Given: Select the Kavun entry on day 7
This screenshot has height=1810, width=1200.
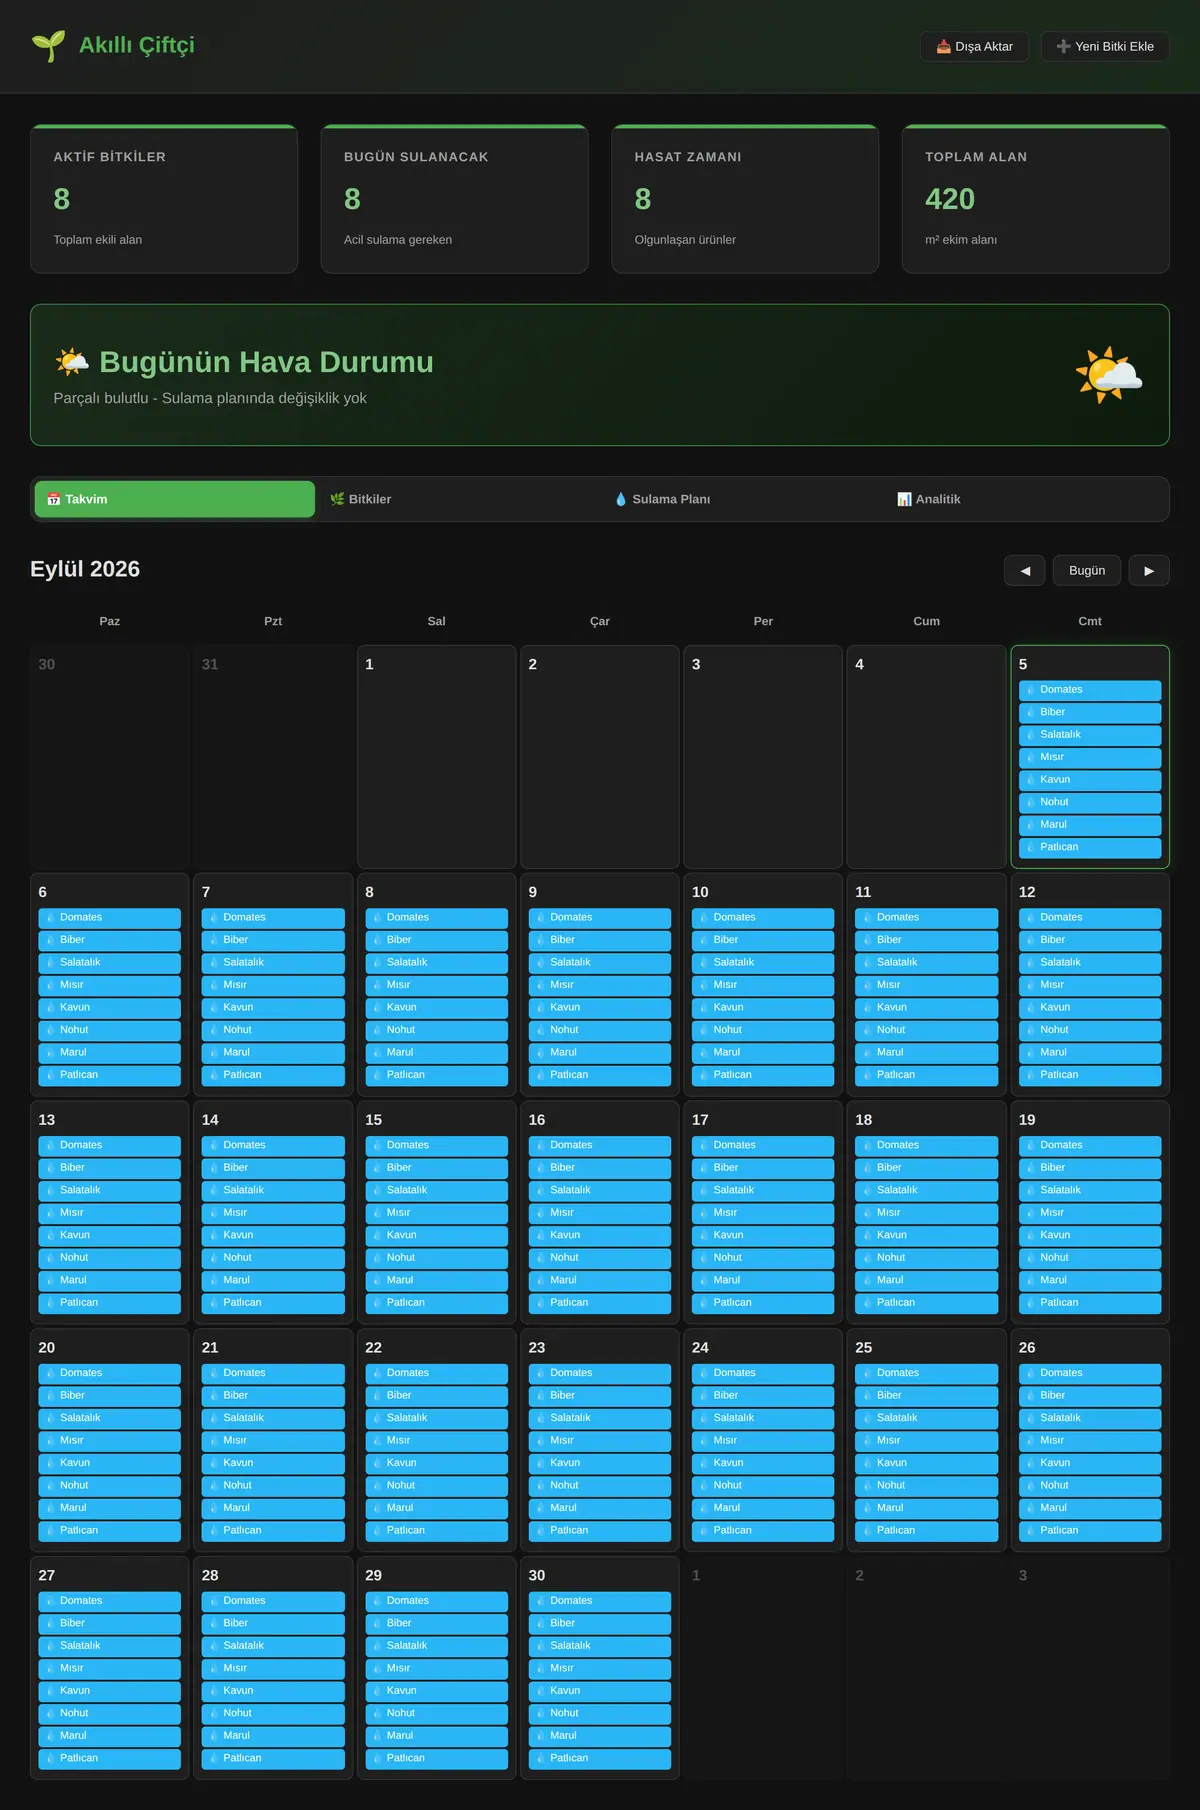Looking at the screenshot, I should 273,1008.
